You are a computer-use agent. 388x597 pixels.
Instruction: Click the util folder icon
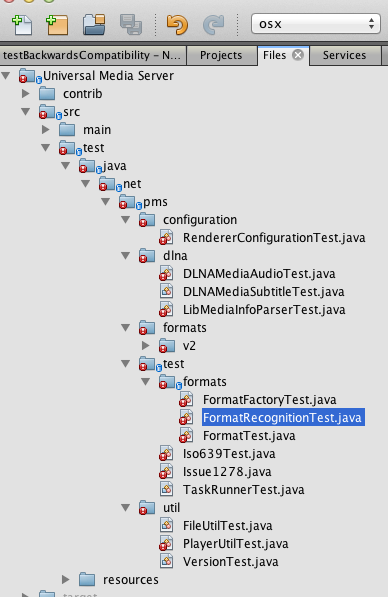(147, 507)
